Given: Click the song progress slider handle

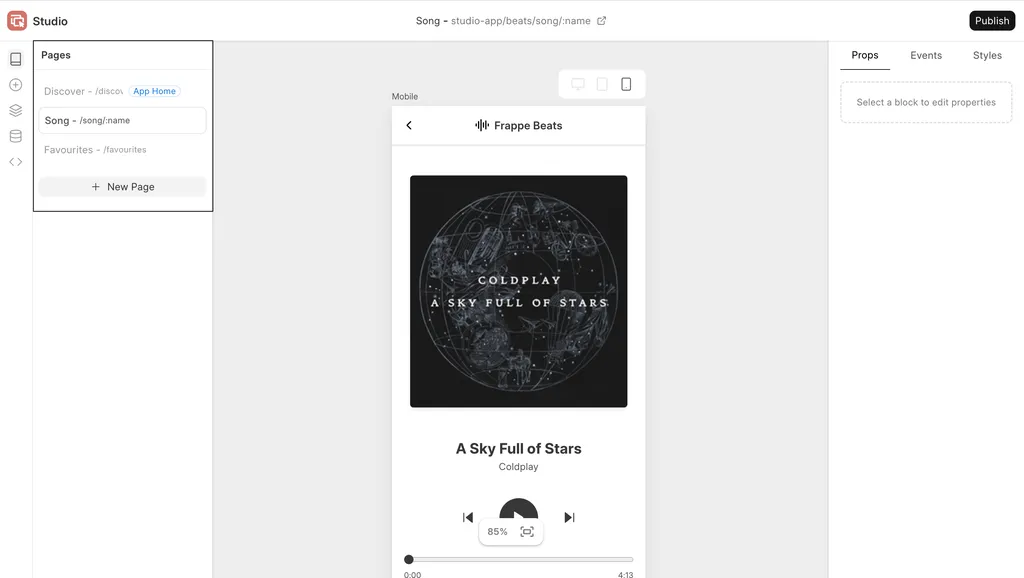Looking at the screenshot, I should tap(409, 560).
